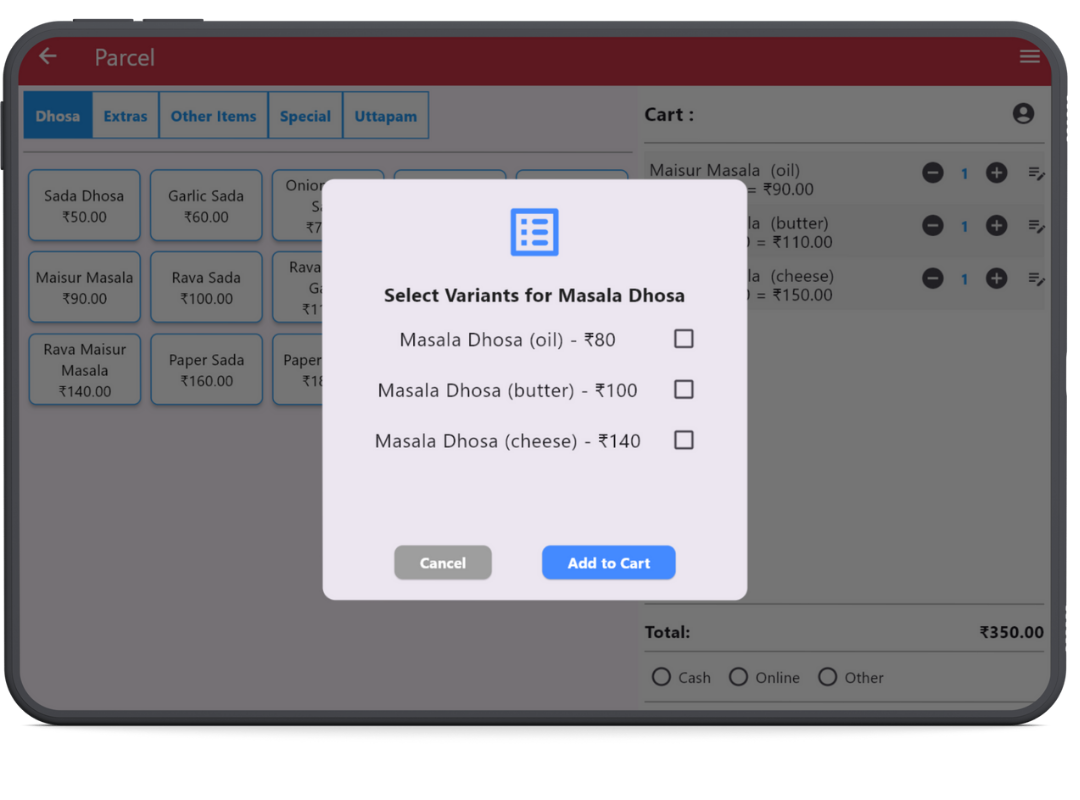Click the back arrow next to Parcel
Viewport: 1080px width, 800px height.
pos(48,57)
